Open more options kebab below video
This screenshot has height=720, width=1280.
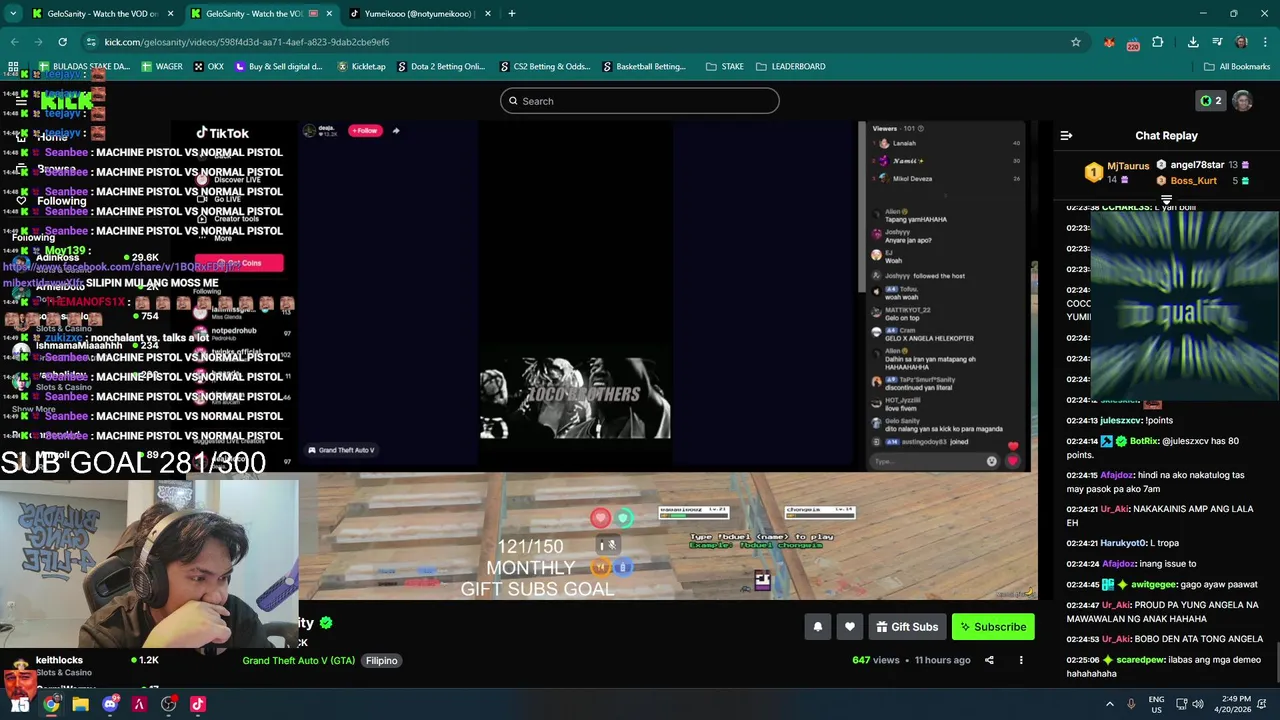click(1021, 660)
